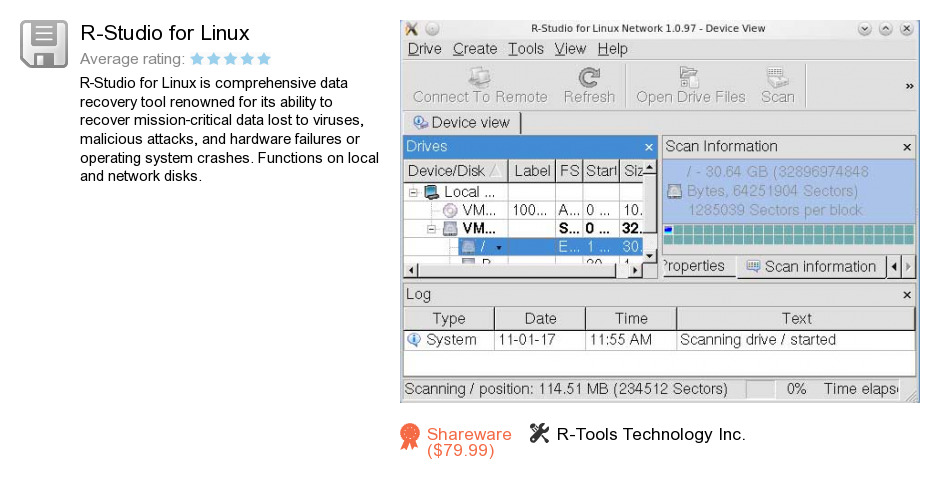940x486 pixels.
Task: Switch to the Scan information tab
Action: 812,267
